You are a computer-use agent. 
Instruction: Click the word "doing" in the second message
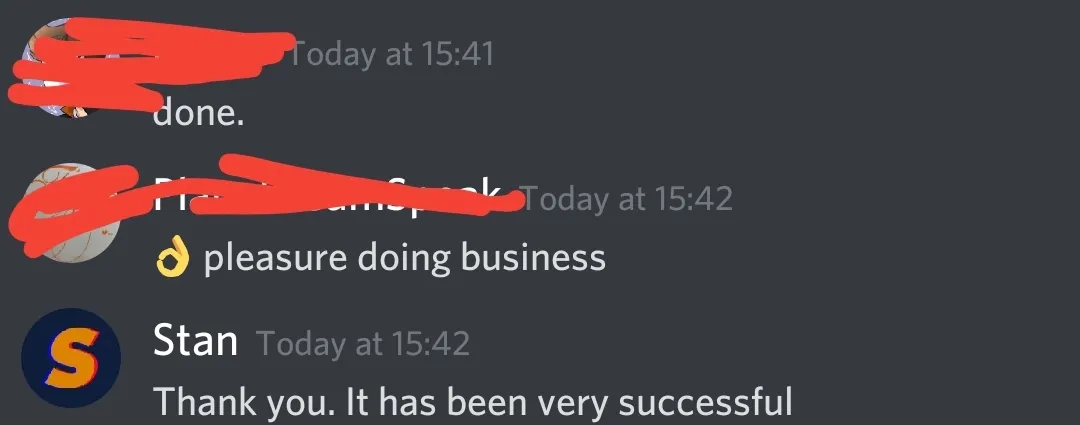coord(404,259)
